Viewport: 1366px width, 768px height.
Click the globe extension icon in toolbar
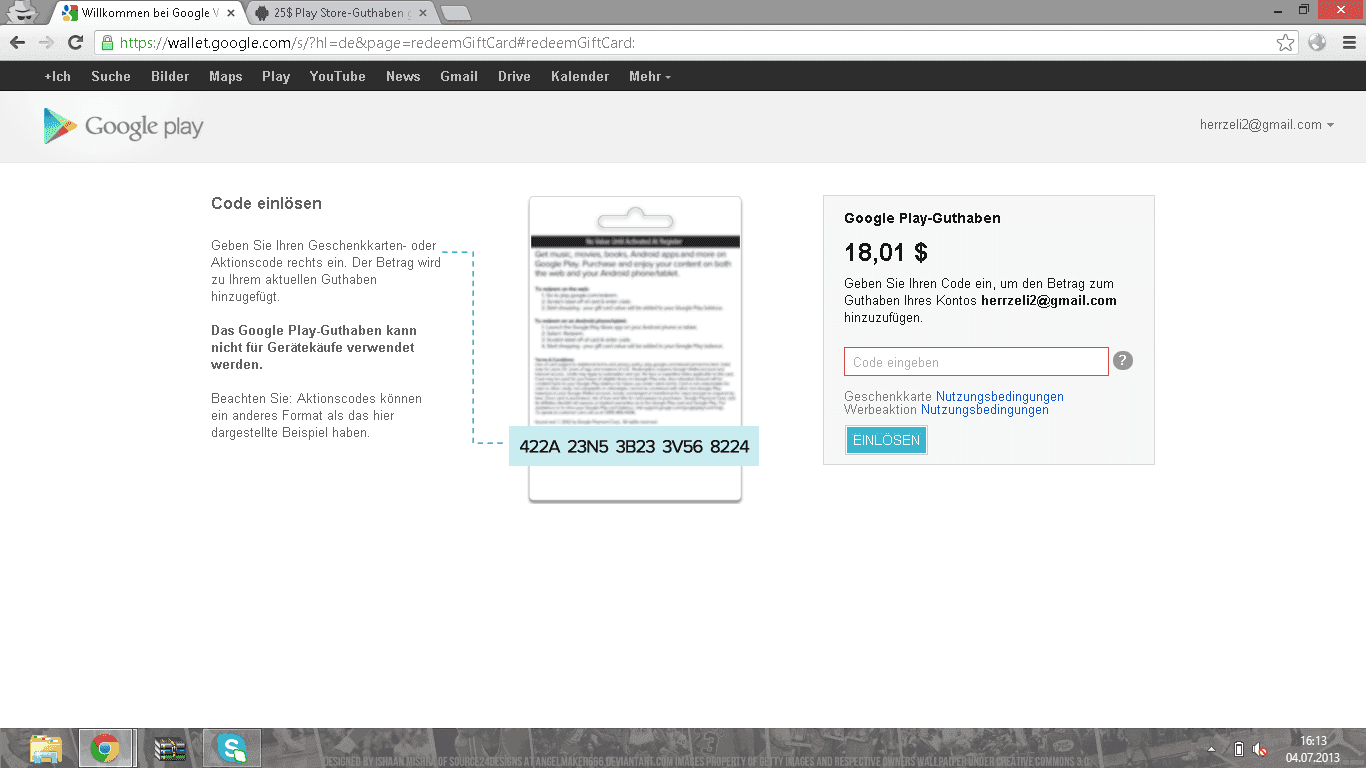click(x=1317, y=42)
